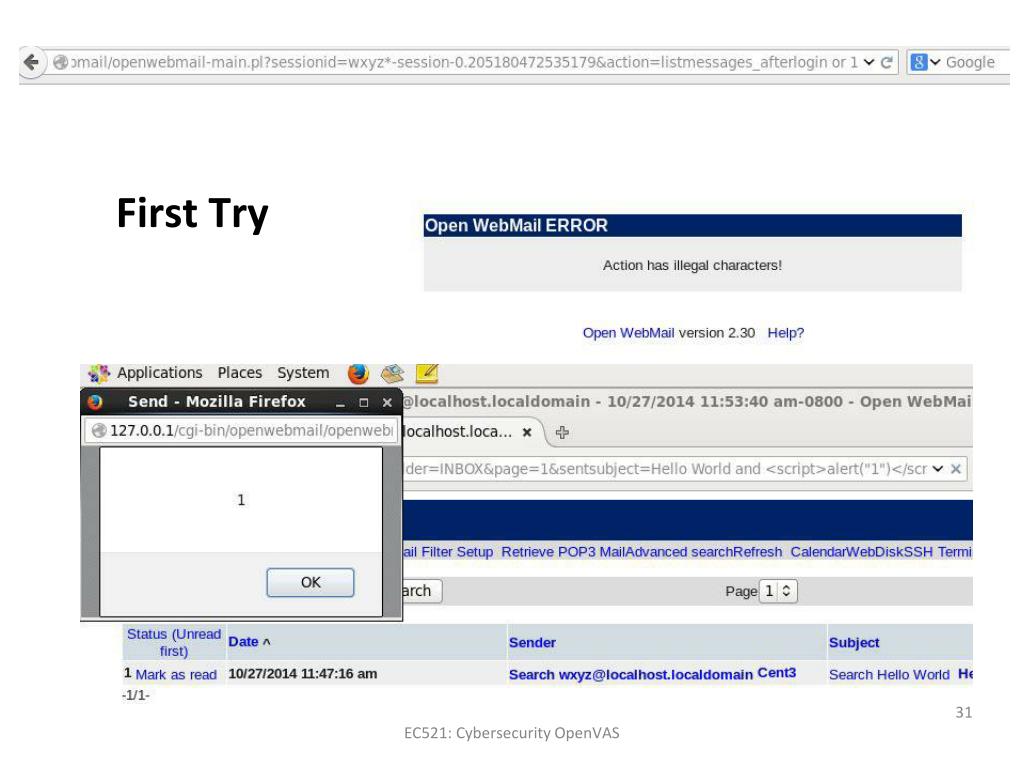
Task: Click Mark as read for message 1
Action: click(176, 675)
